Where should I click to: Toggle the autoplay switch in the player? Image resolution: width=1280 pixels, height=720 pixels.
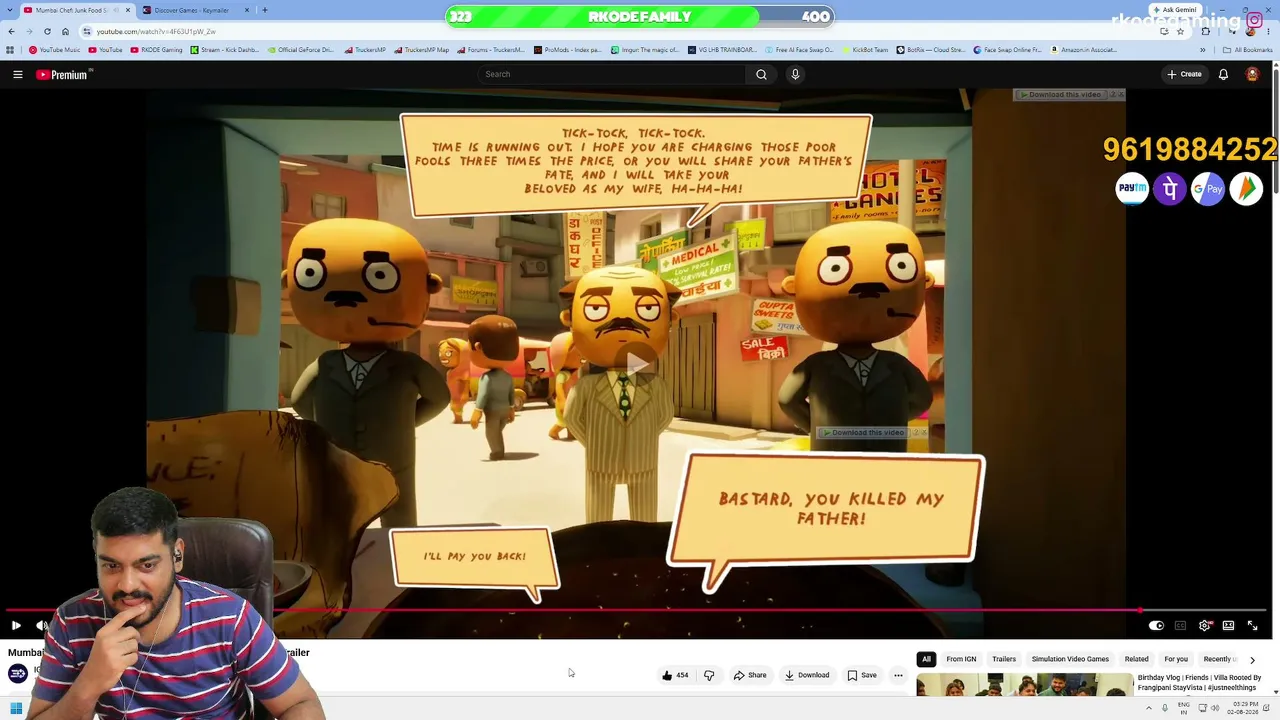1156,625
